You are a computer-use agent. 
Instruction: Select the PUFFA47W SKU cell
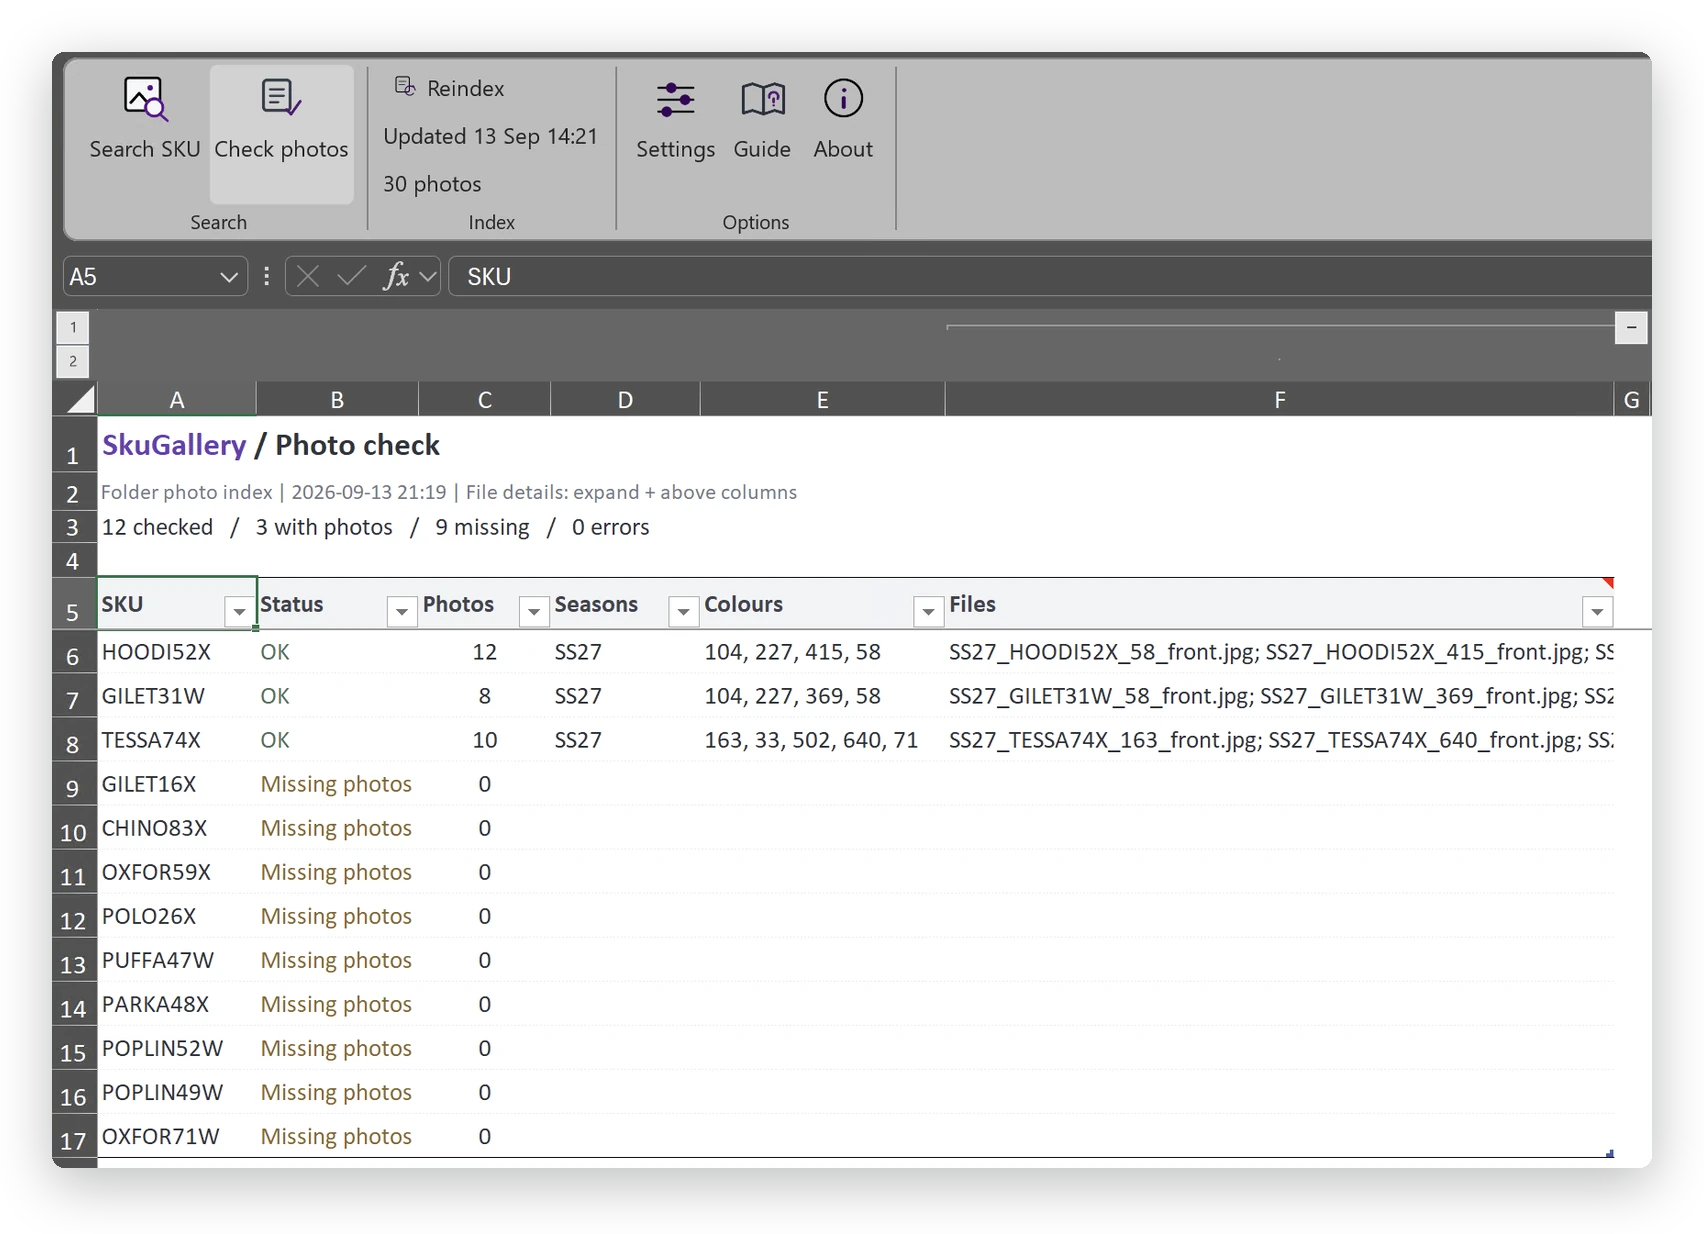pos(177,960)
